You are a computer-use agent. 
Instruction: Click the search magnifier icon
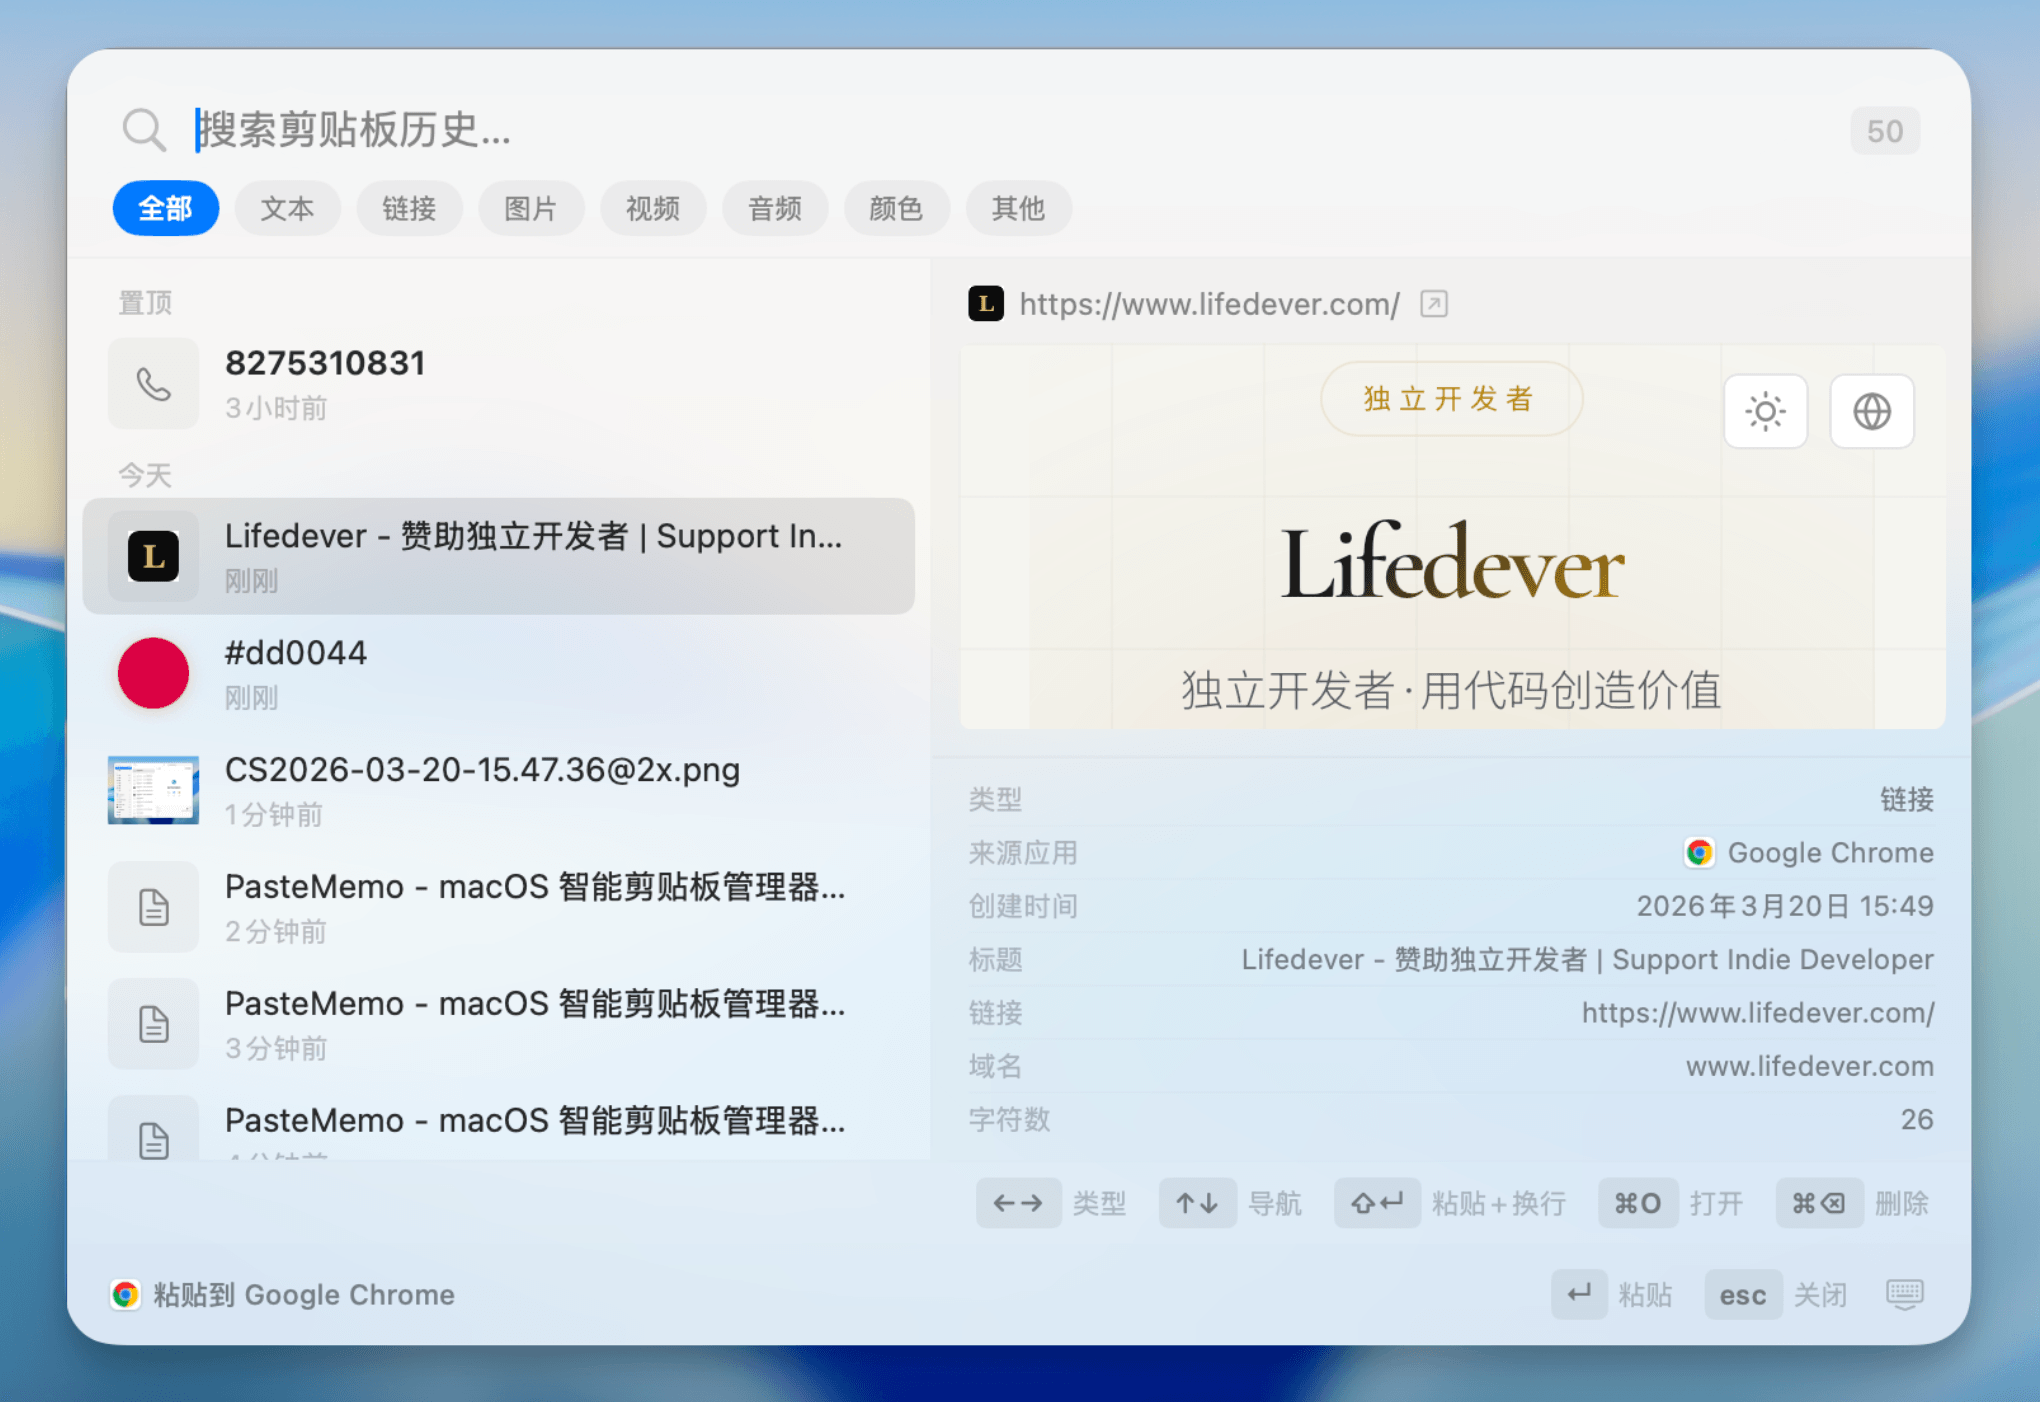click(144, 130)
